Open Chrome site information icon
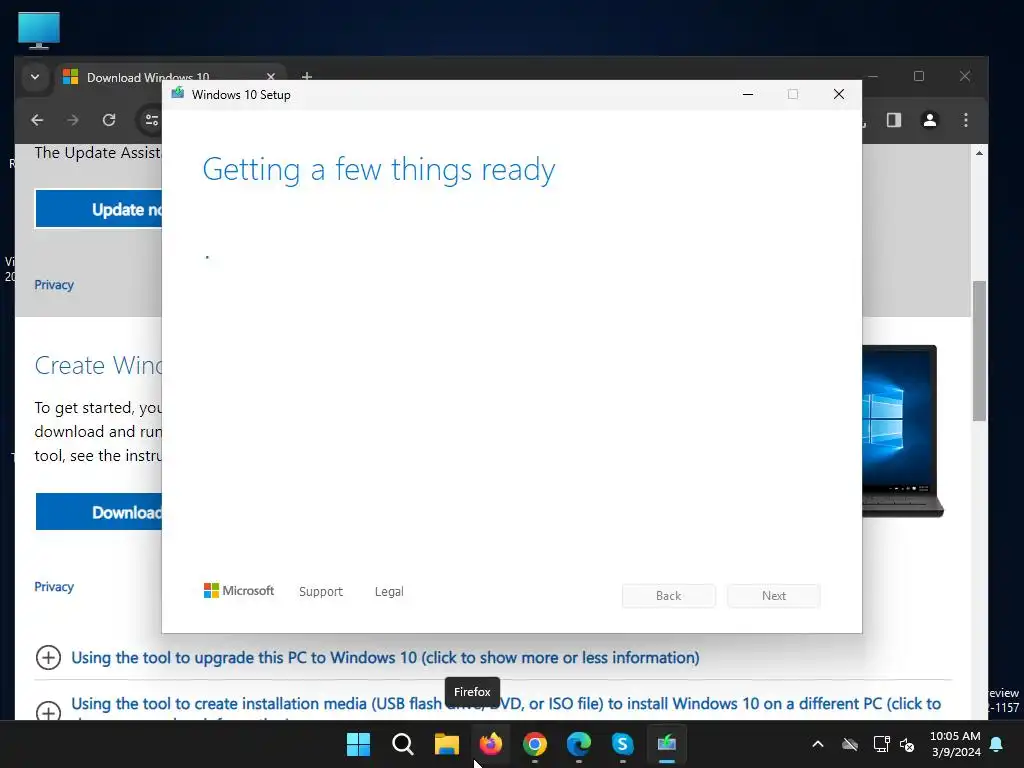Screen dimensions: 1024x768 152,120
